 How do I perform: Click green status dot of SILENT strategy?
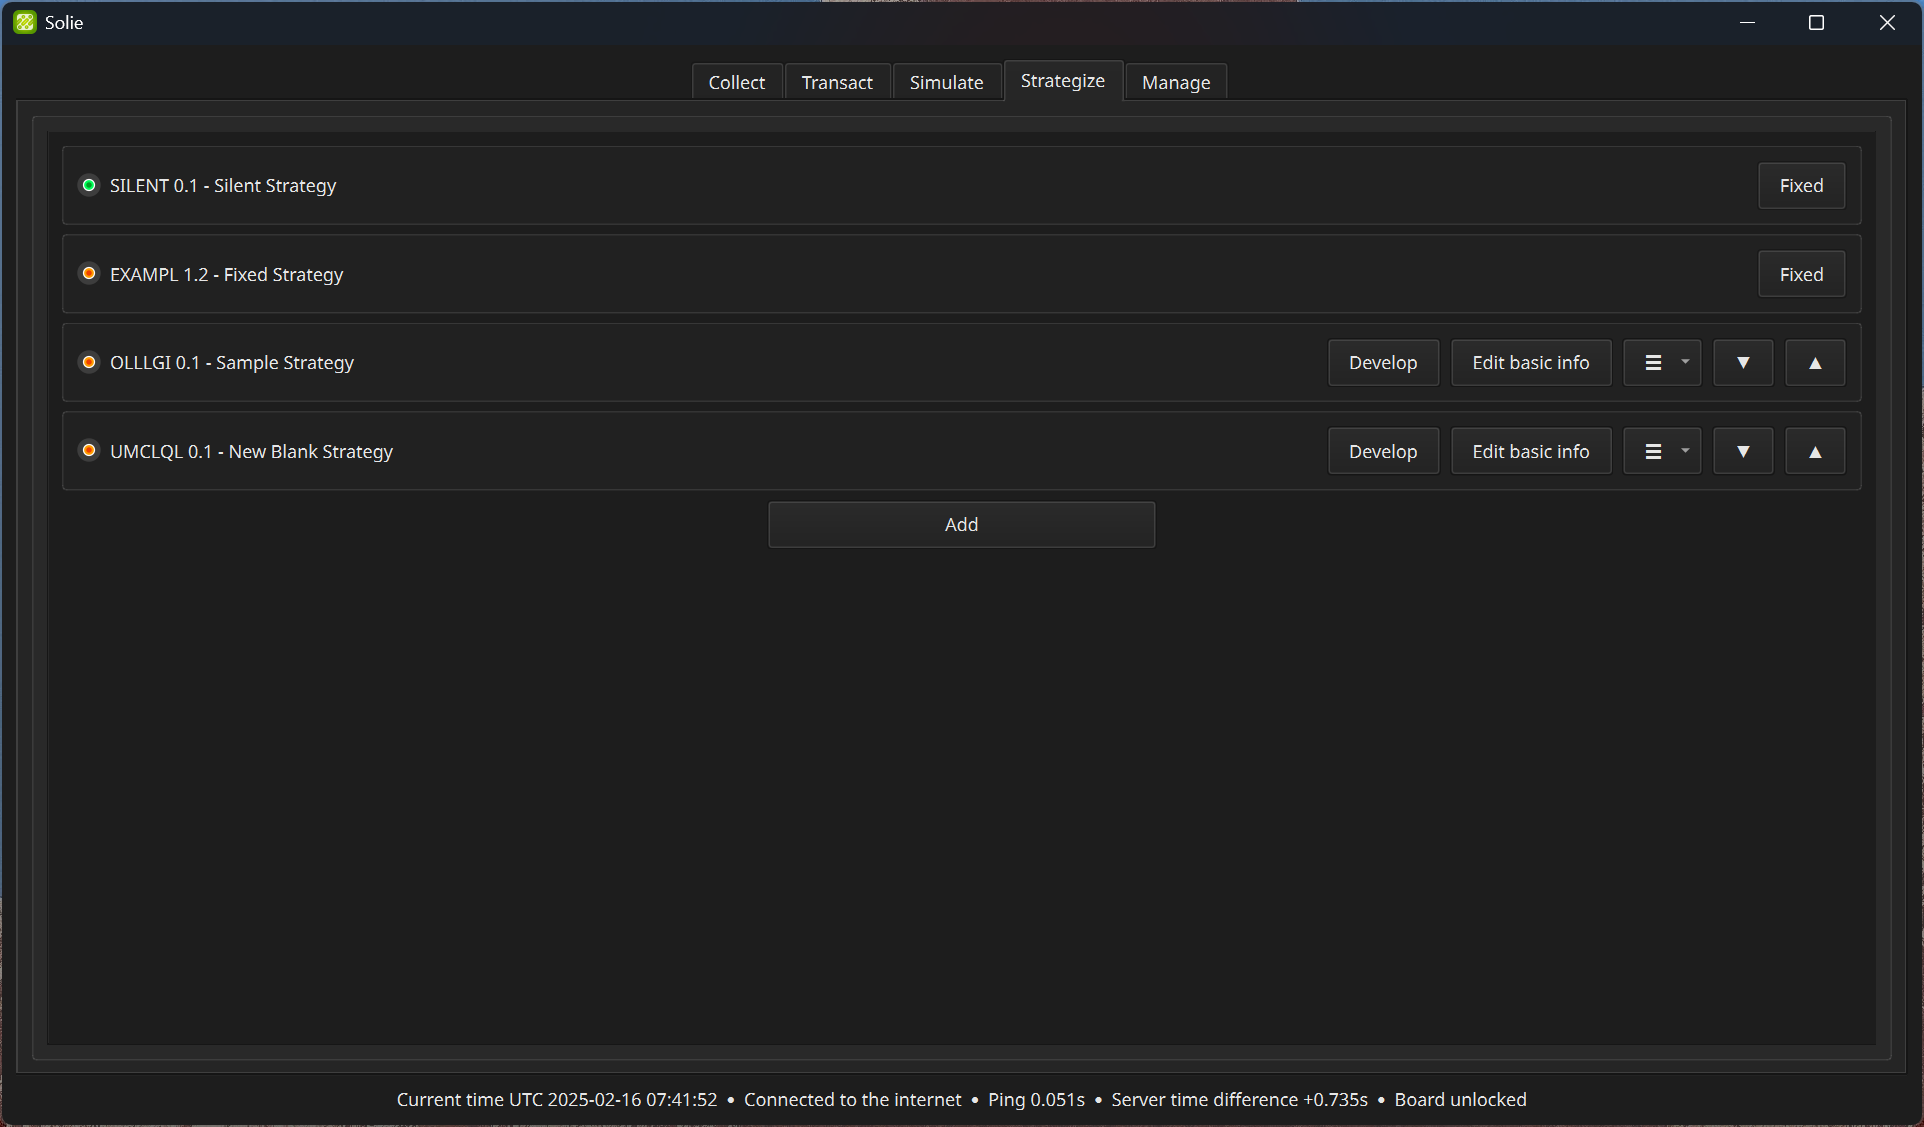89,185
